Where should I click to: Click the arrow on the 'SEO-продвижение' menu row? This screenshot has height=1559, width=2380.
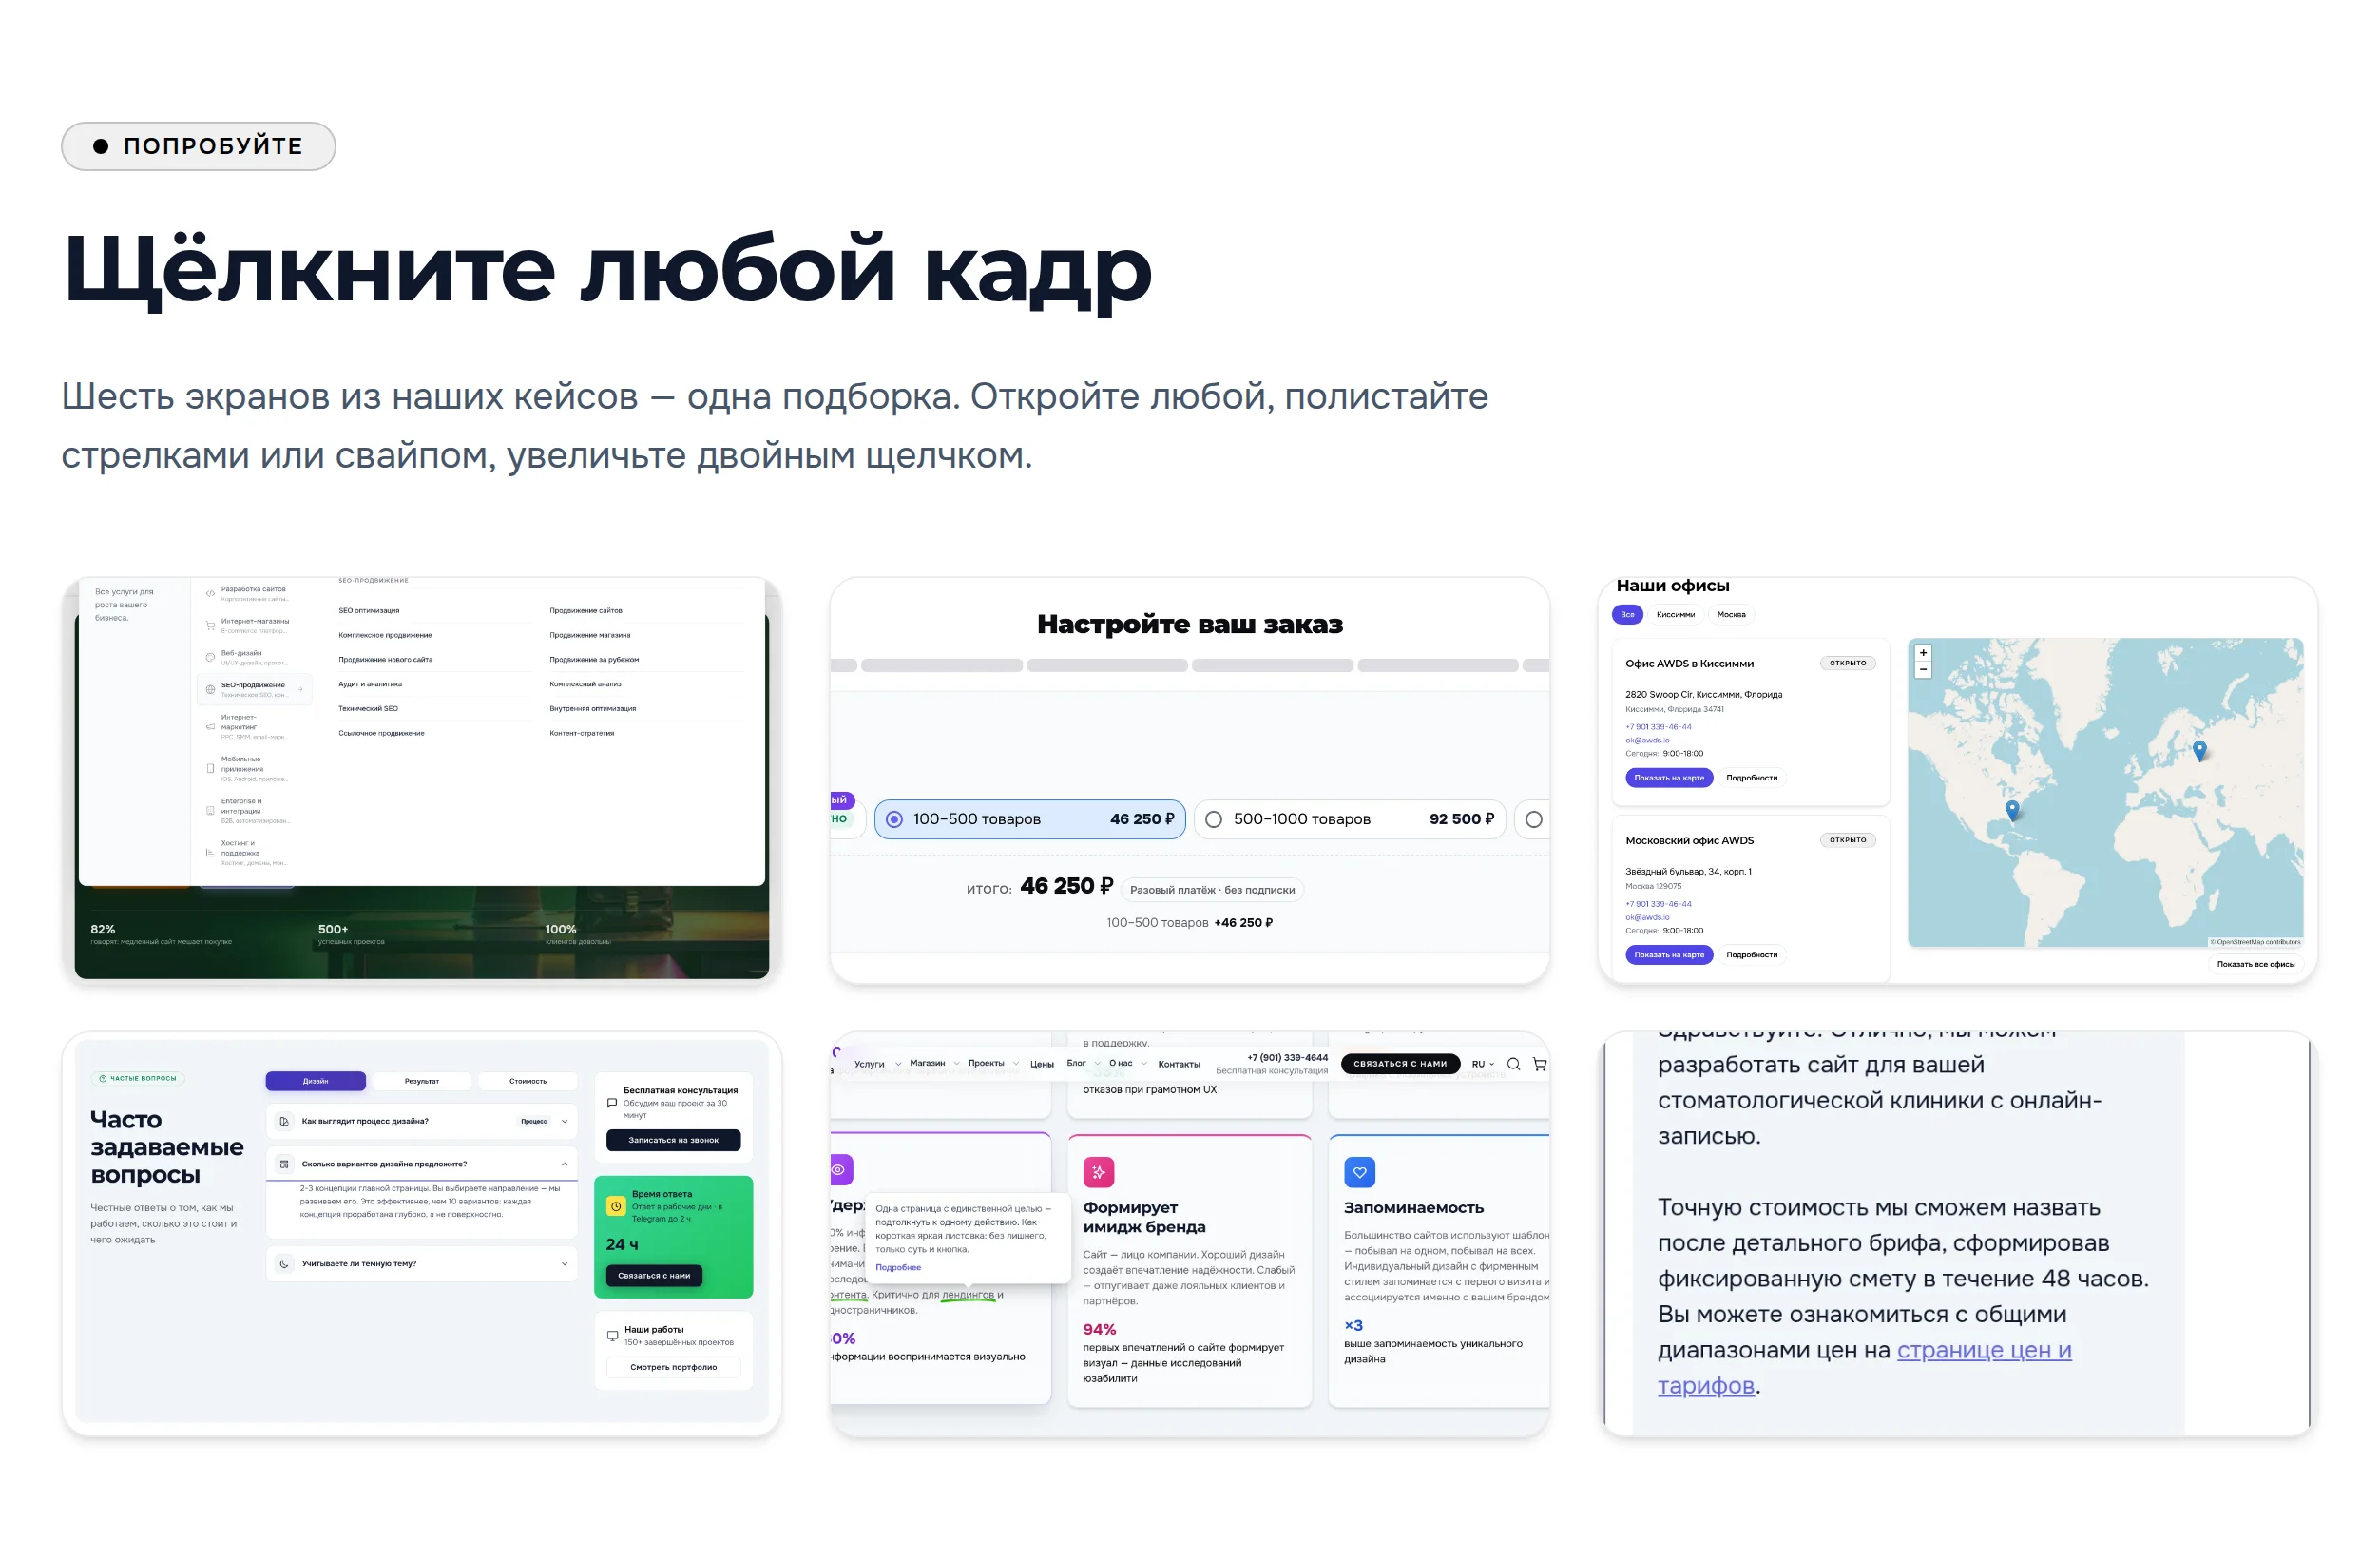tap(301, 689)
